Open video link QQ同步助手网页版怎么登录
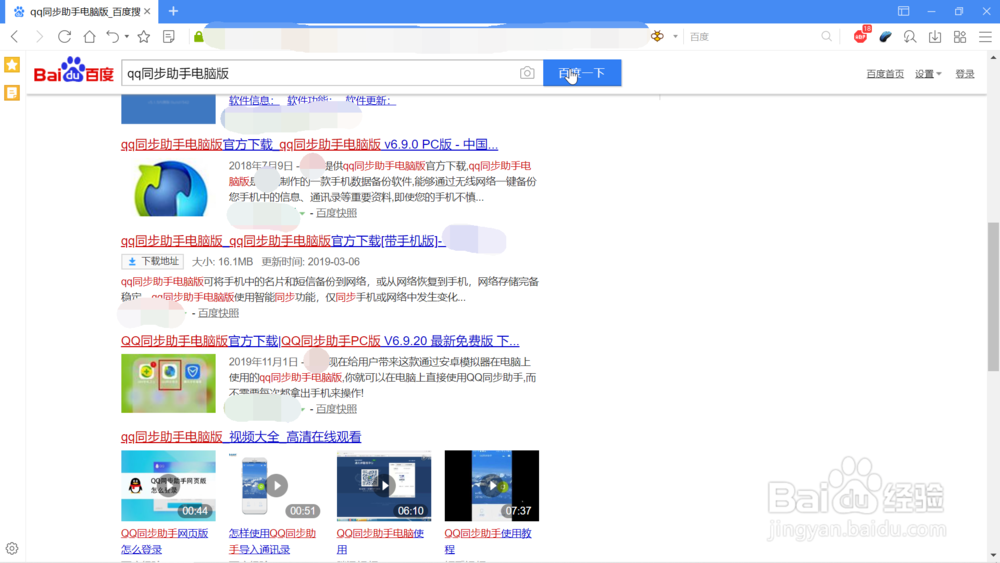Viewport: 1000px width, 563px height. 165,541
